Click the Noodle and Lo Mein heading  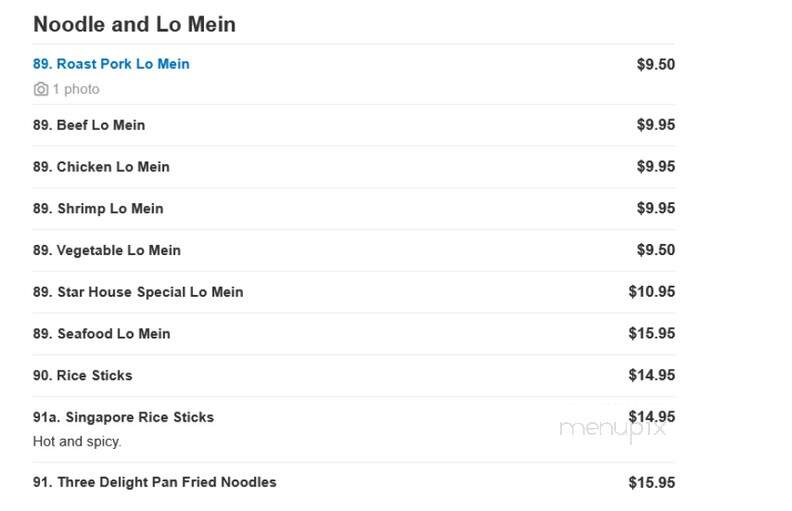(x=134, y=24)
